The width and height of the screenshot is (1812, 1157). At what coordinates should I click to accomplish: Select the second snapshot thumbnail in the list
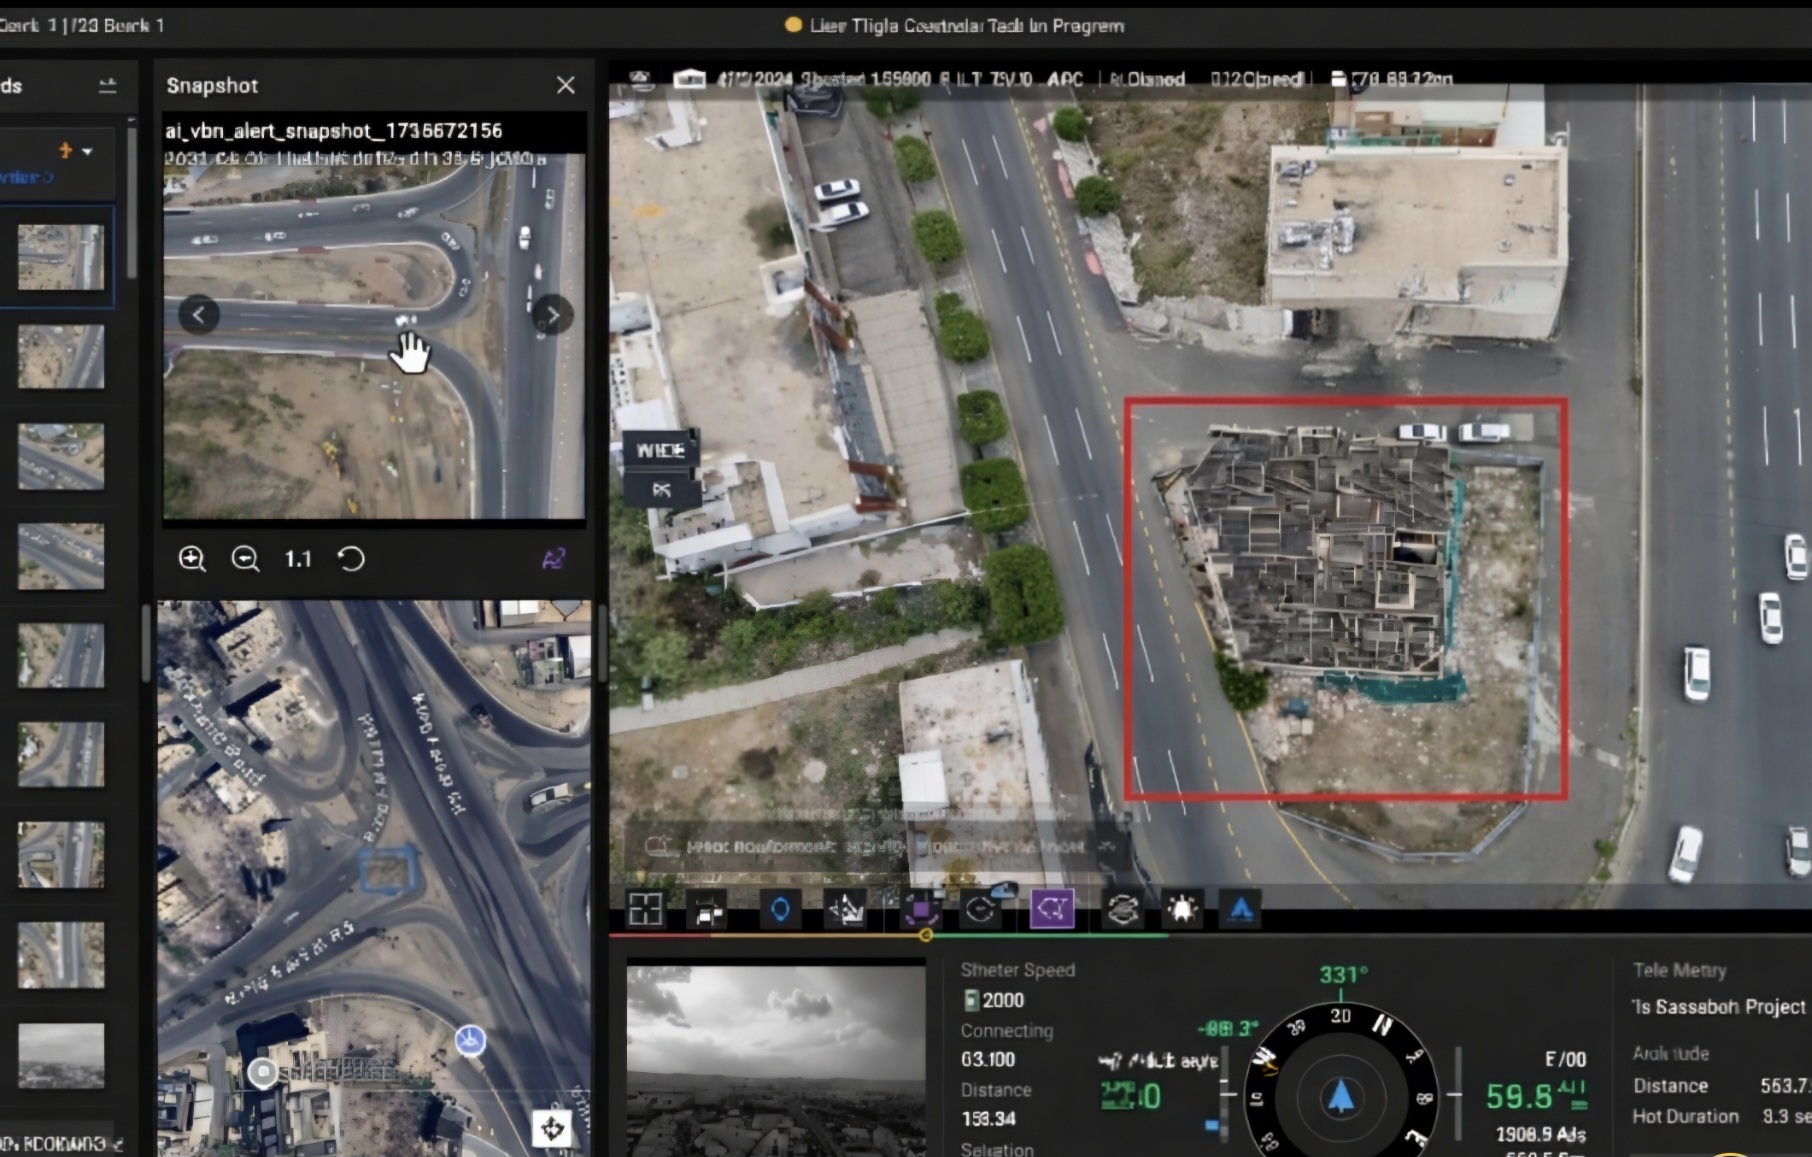tap(61, 357)
